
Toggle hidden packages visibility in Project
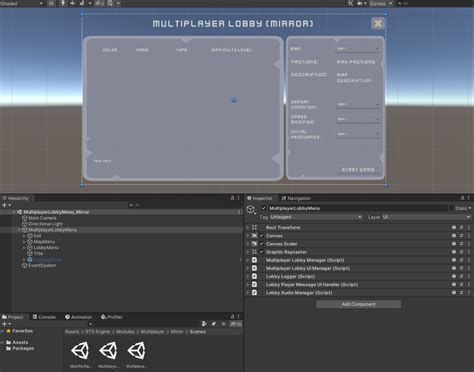click(x=236, y=324)
